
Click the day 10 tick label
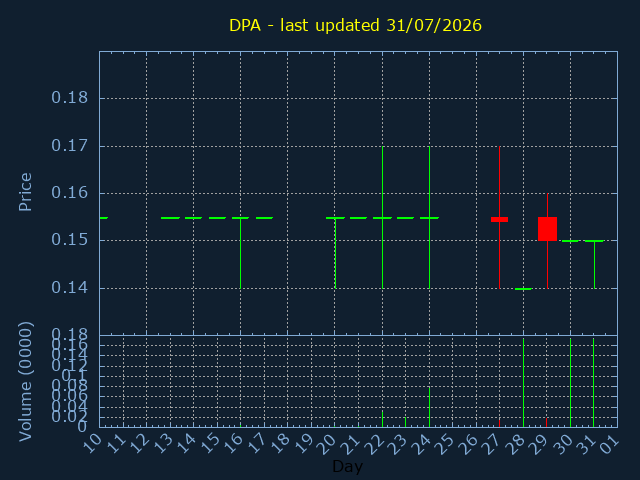91,444
